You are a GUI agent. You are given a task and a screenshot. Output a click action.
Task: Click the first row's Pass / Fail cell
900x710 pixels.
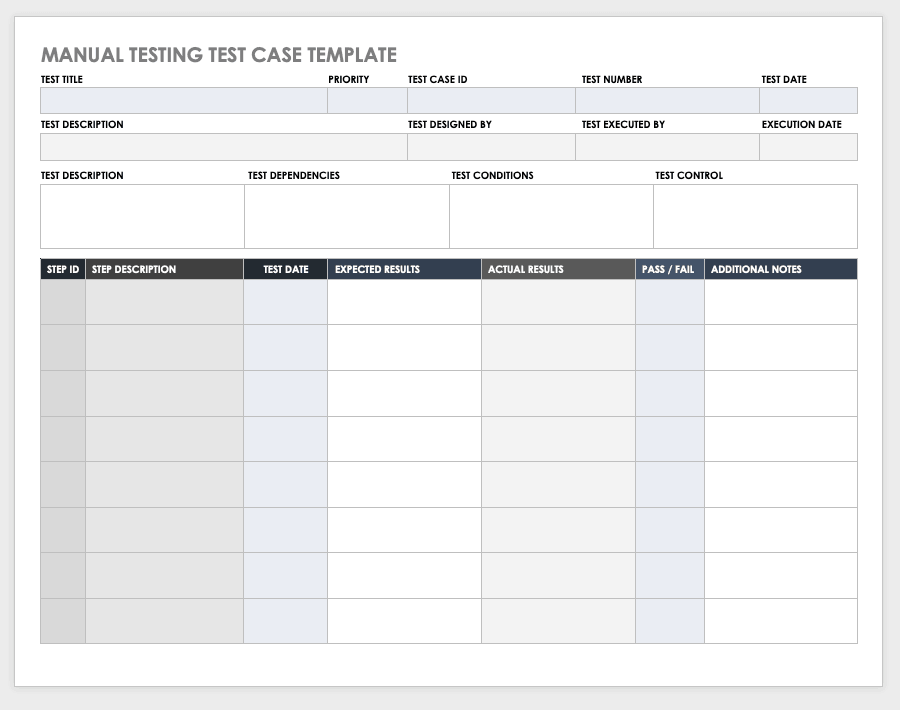click(x=669, y=302)
